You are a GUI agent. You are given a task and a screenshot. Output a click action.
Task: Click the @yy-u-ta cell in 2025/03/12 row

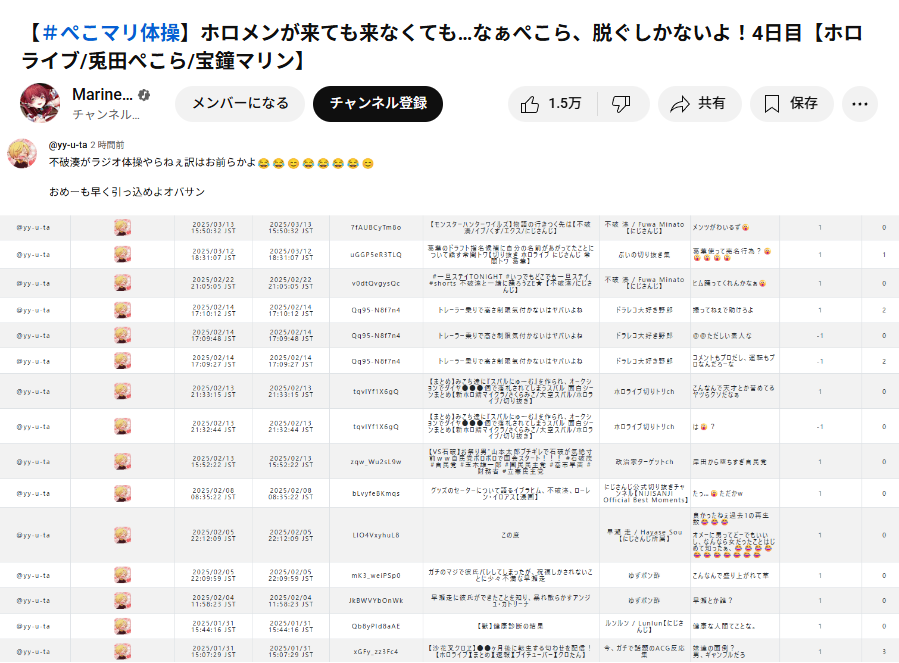(x=34, y=254)
